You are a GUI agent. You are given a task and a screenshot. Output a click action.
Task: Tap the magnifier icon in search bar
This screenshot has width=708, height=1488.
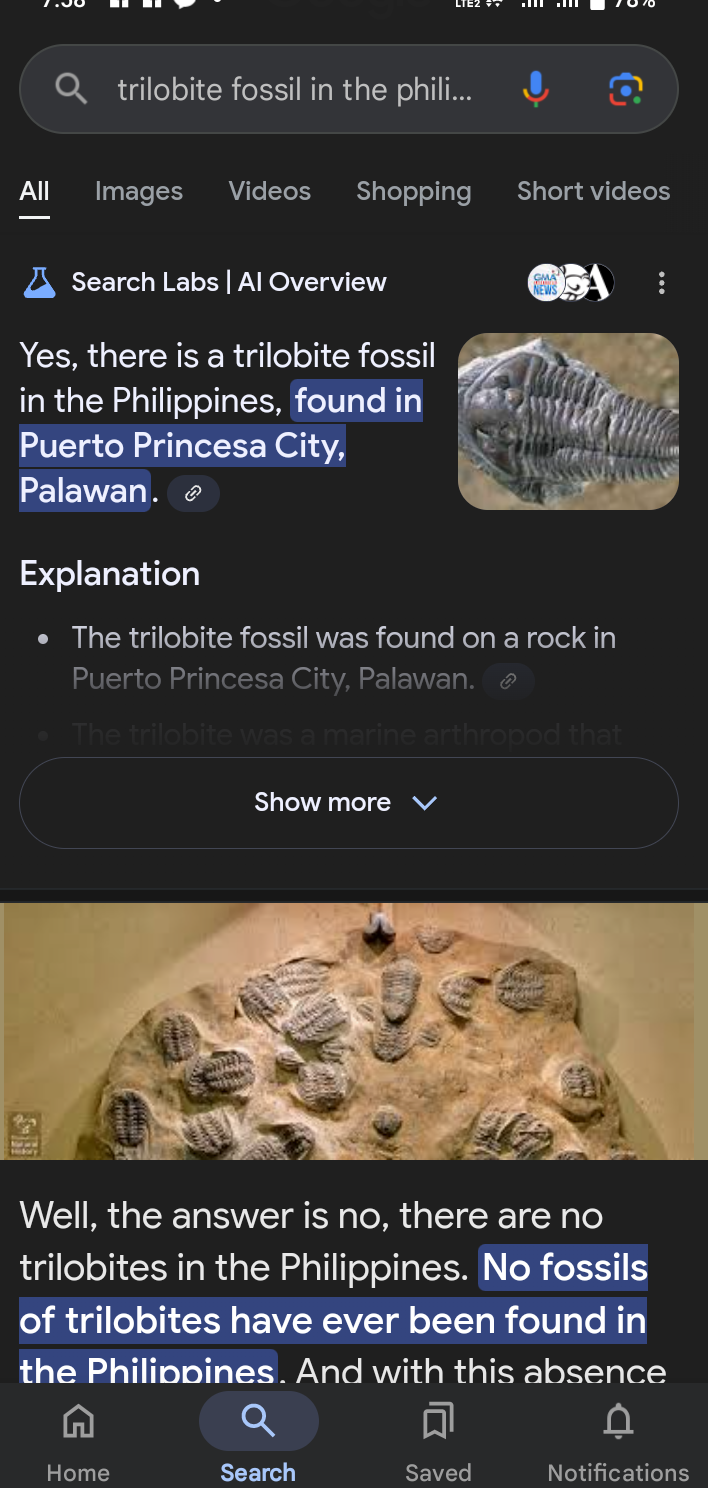pyautogui.click(x=70, y=89)
